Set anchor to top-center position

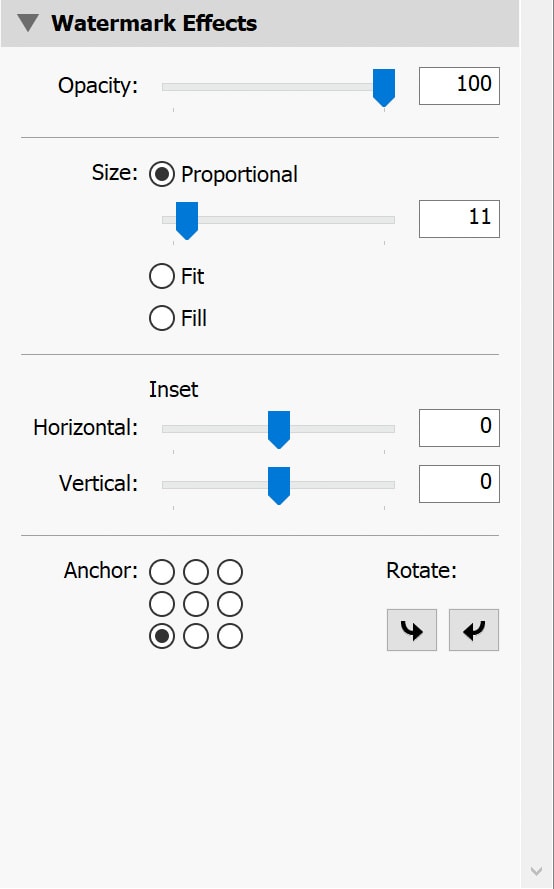click(x=196, y=572)
